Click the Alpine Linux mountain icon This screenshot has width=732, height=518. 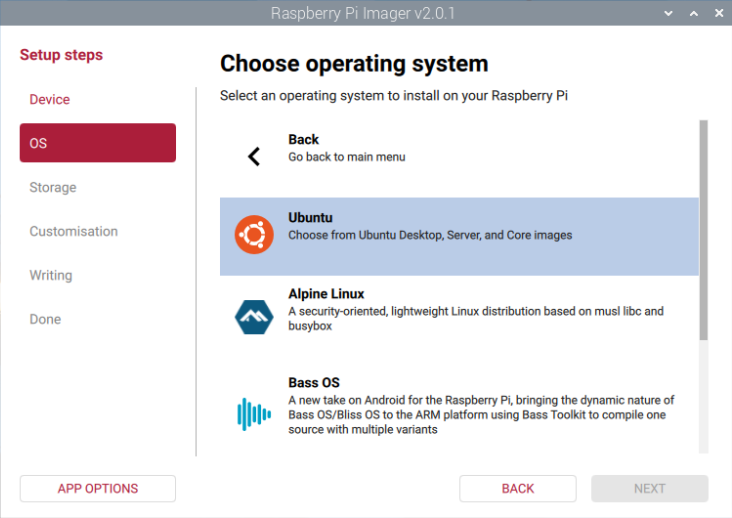pyautogui.click(x=254, y=317)
